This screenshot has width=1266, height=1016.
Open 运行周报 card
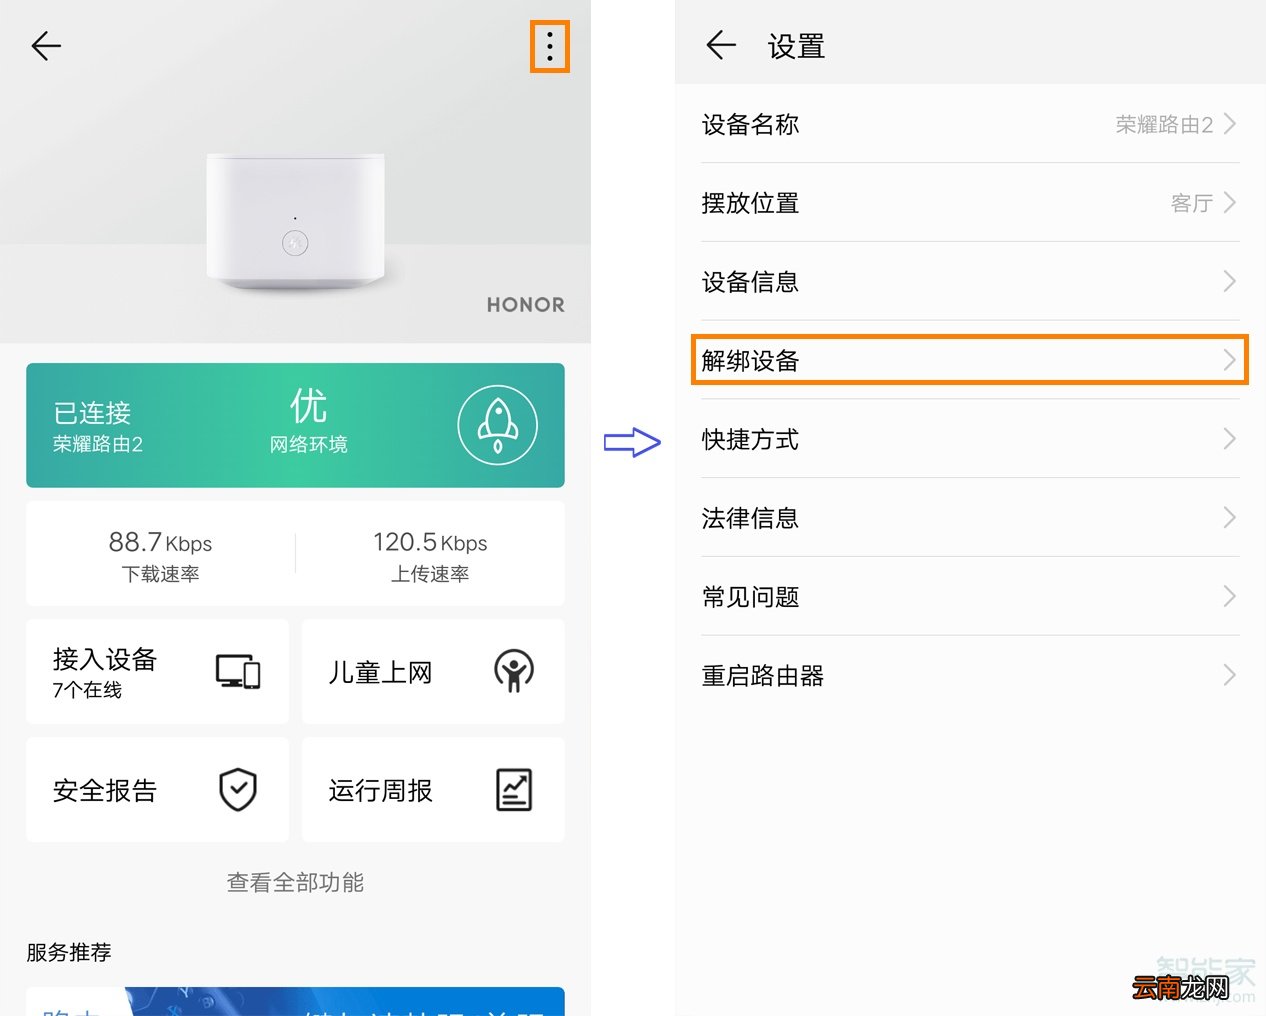point(433,790)
